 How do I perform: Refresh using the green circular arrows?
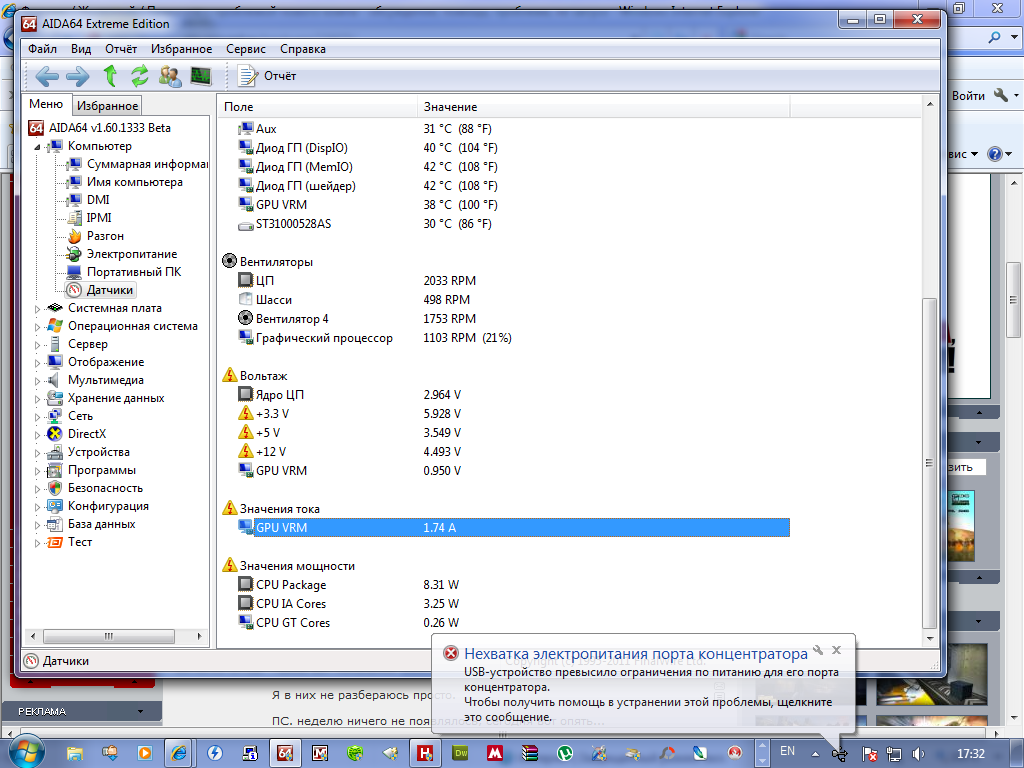139,76
